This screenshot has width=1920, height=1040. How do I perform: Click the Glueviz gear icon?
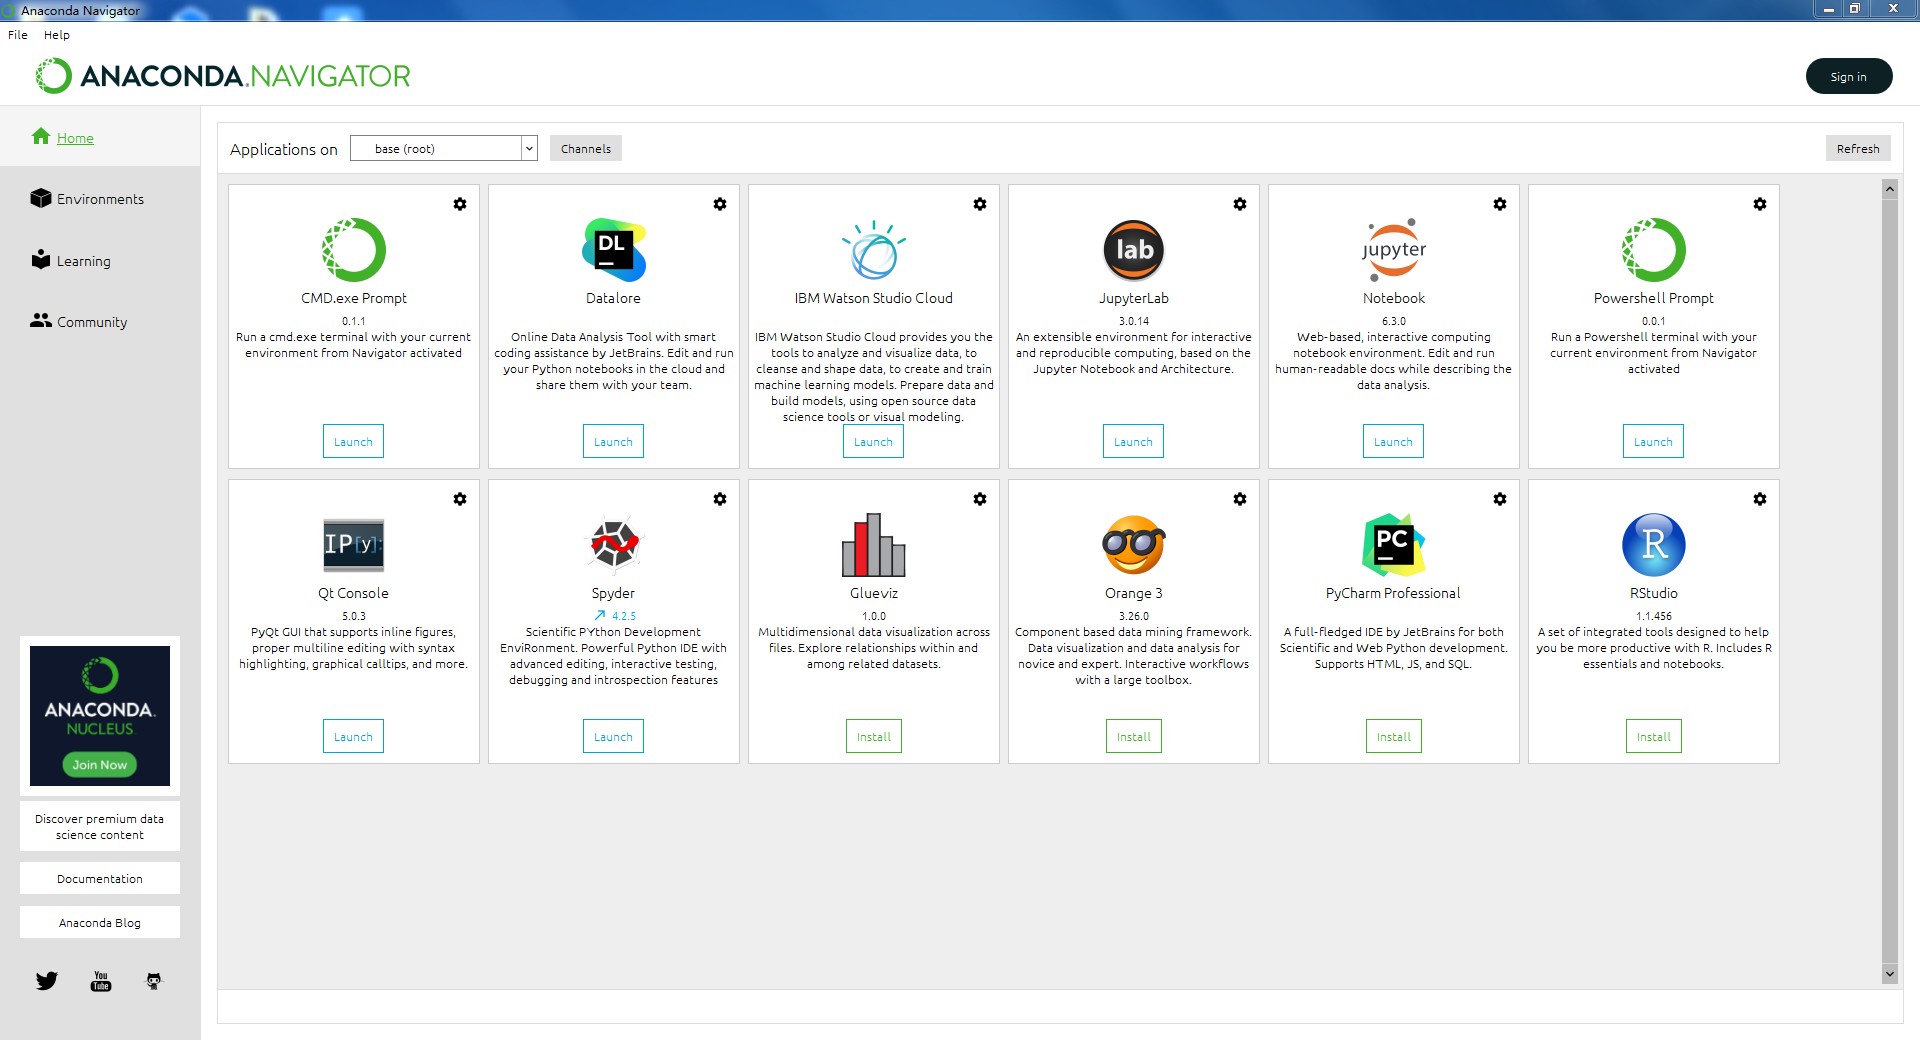click(x=980, y=499)
